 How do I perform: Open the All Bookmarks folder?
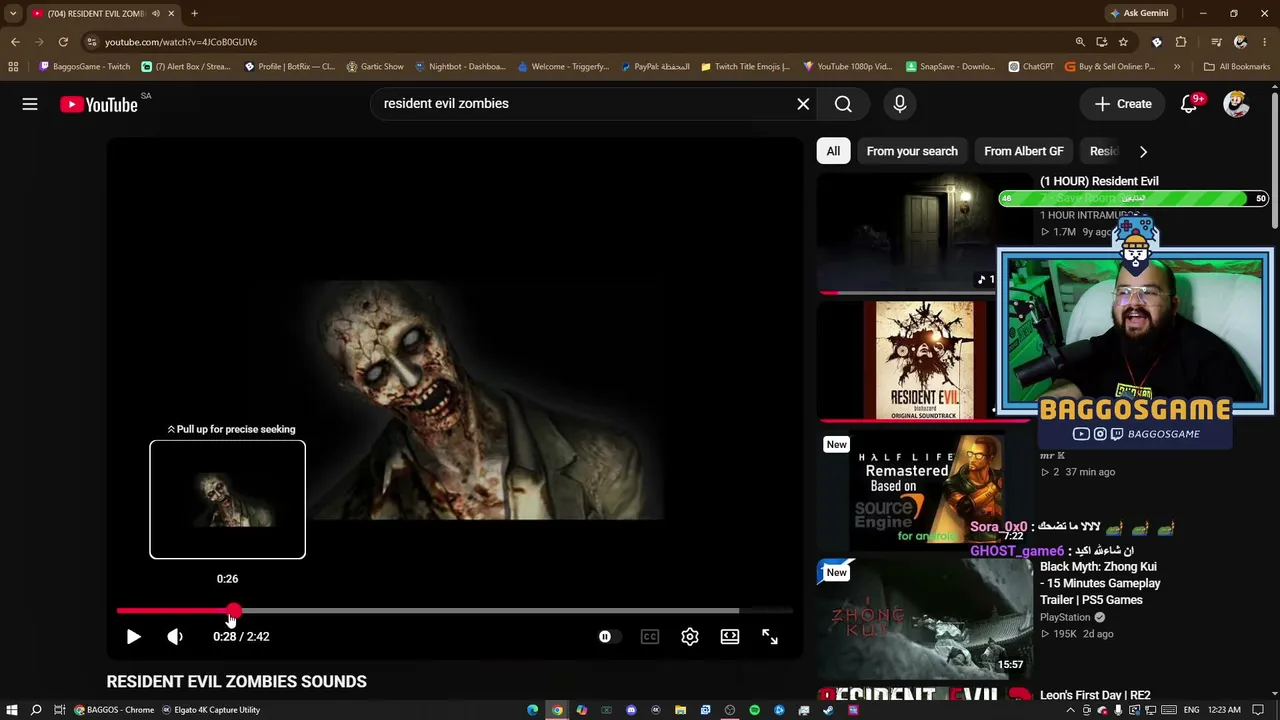[1237, 67]
